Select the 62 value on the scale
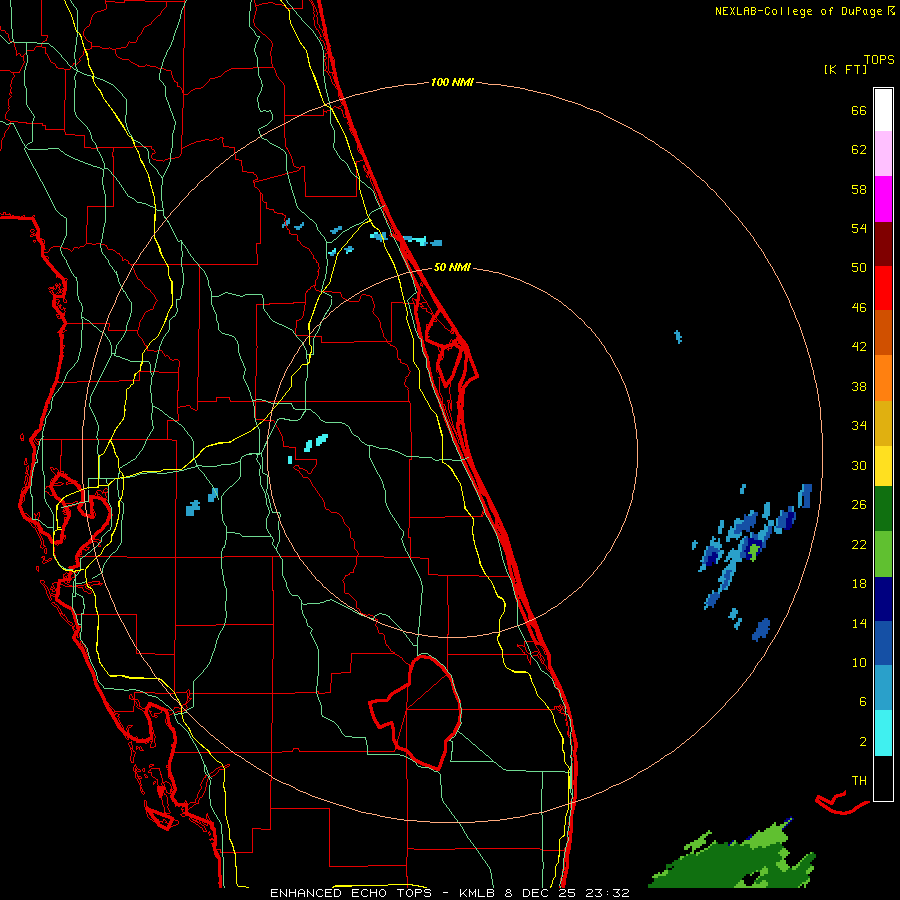The width and height of the screenshot is (900, 900). (859, 149)
